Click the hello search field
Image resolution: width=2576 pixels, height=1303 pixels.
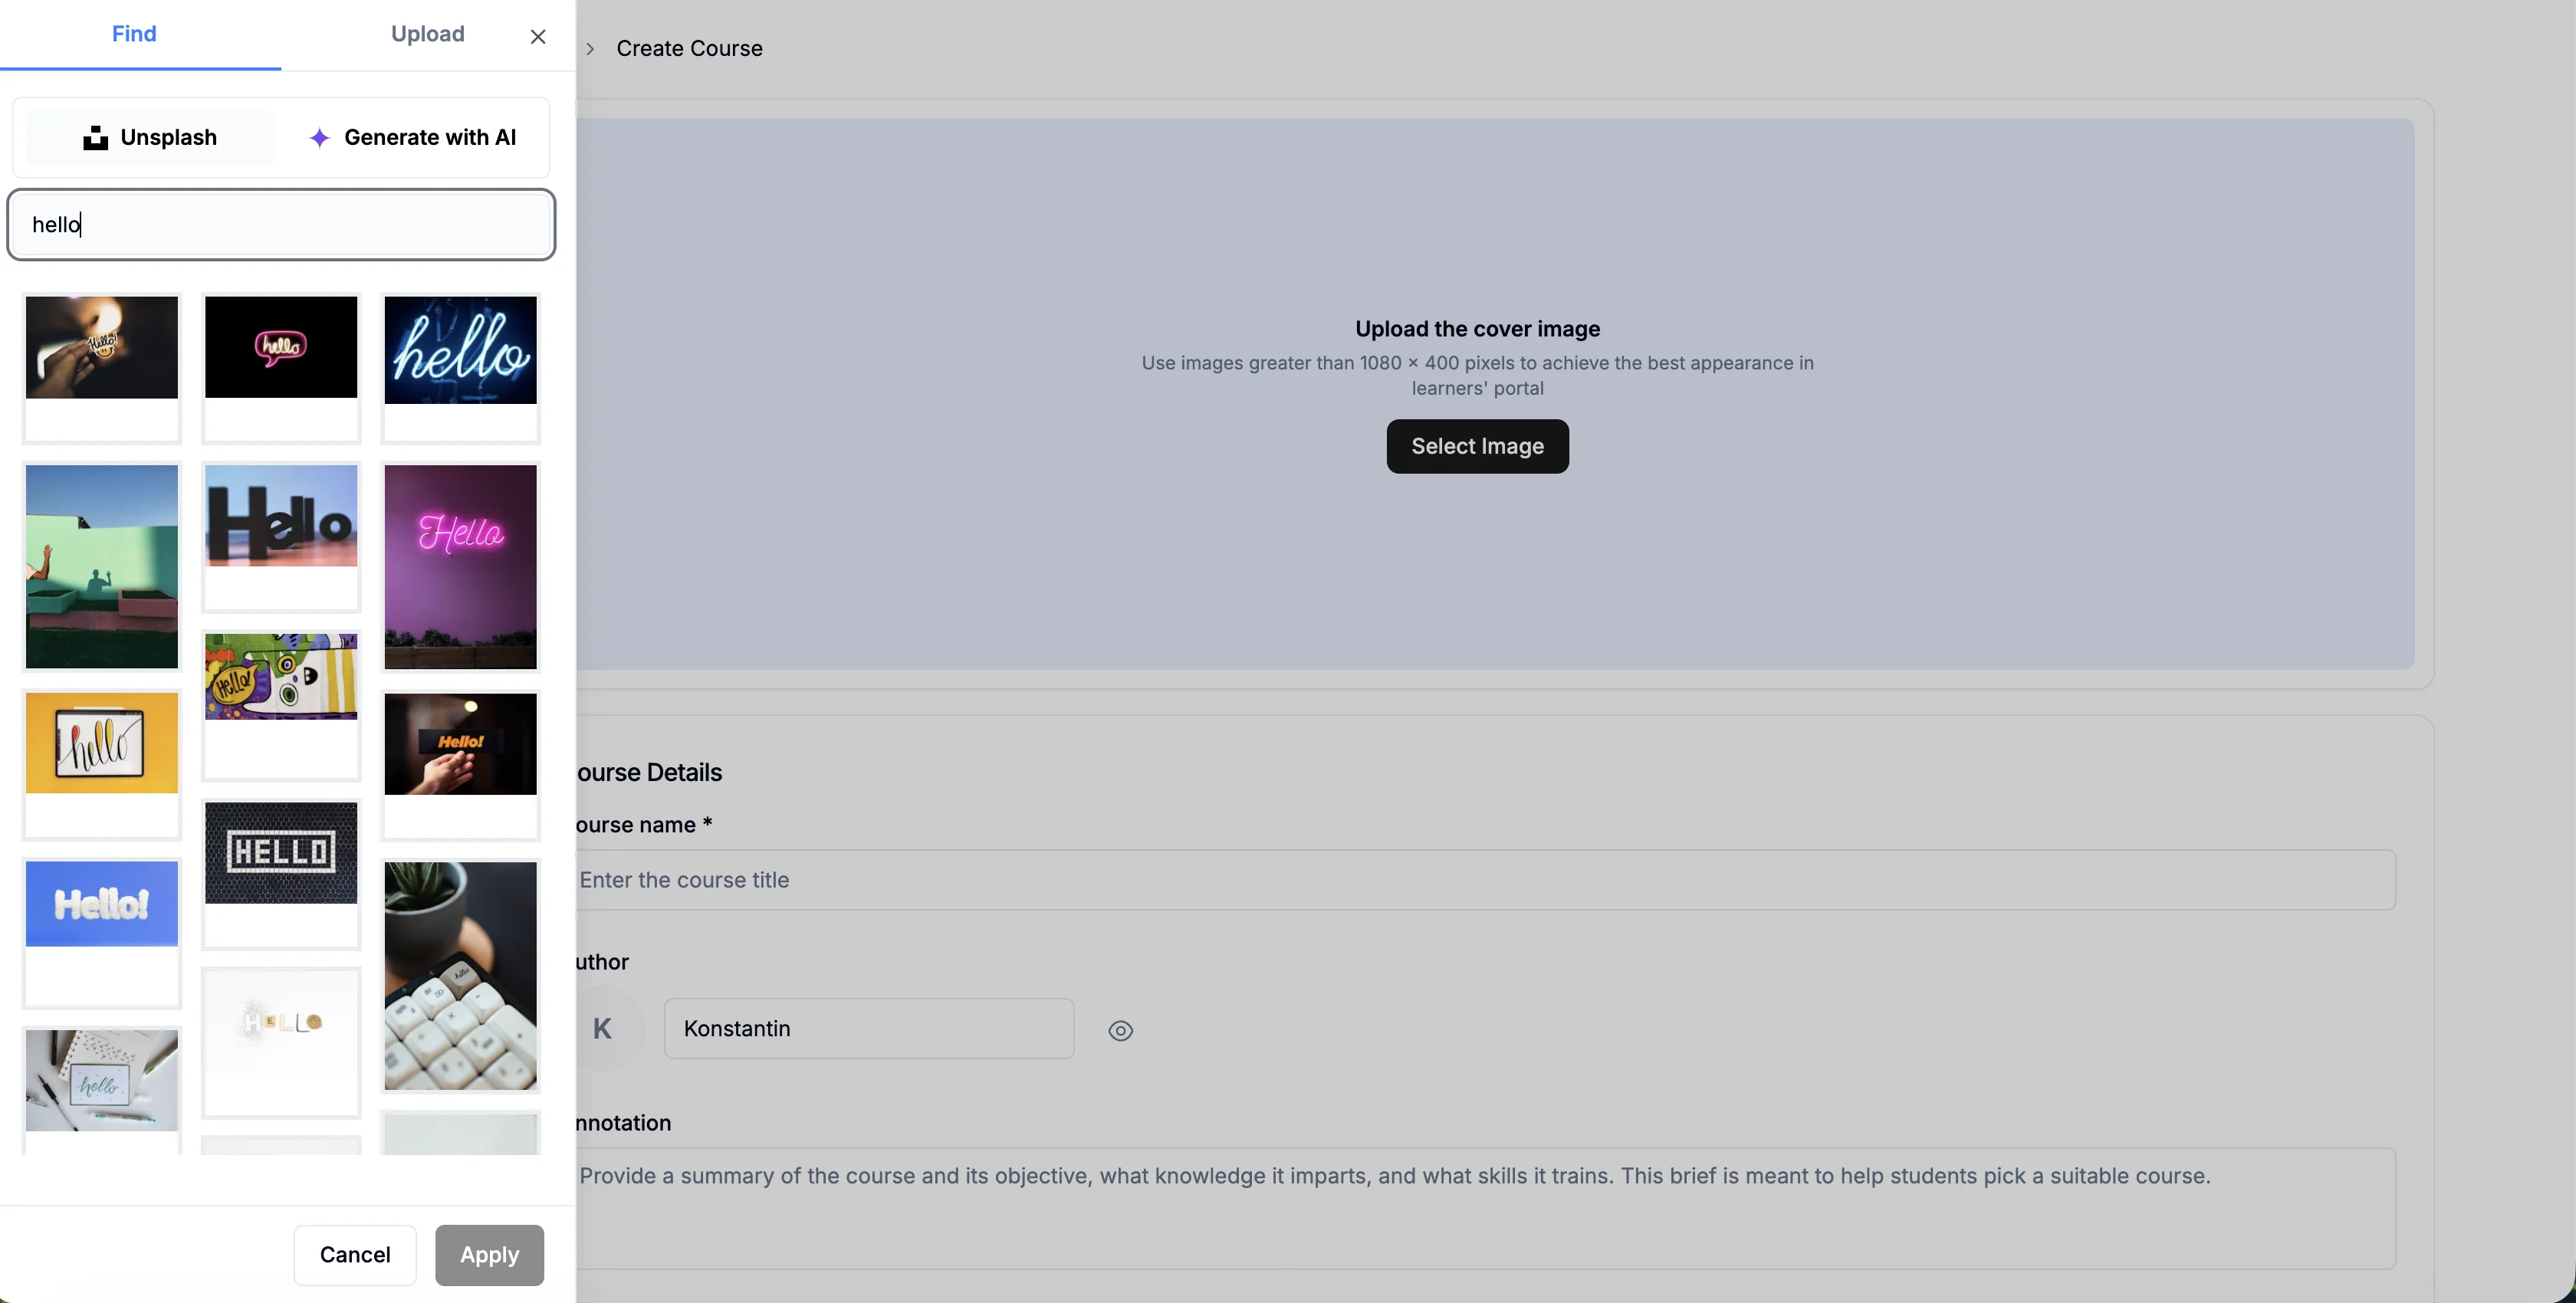[281, 224]
